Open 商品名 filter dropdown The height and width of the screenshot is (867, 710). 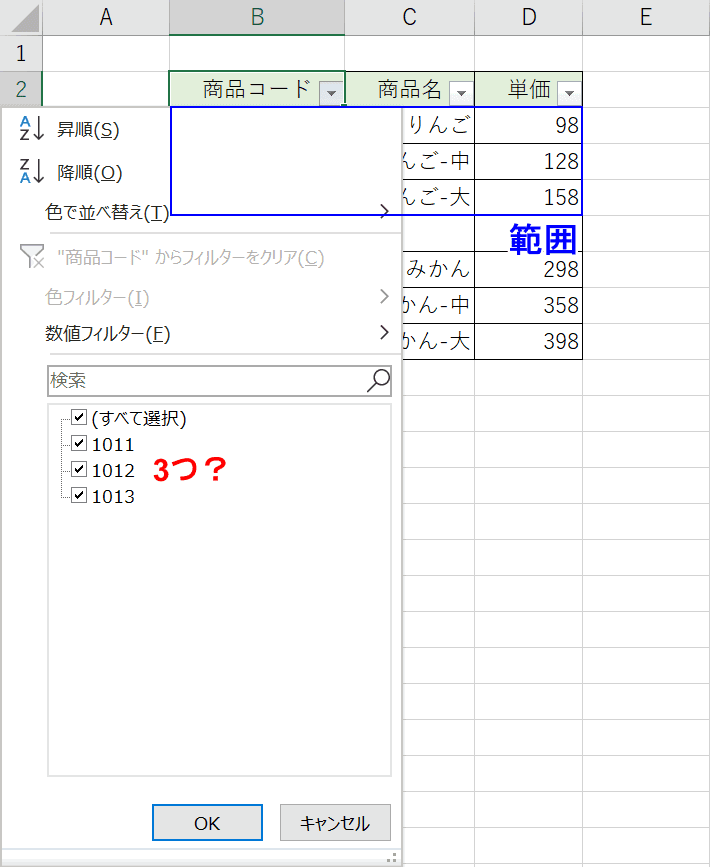[461, 93]
